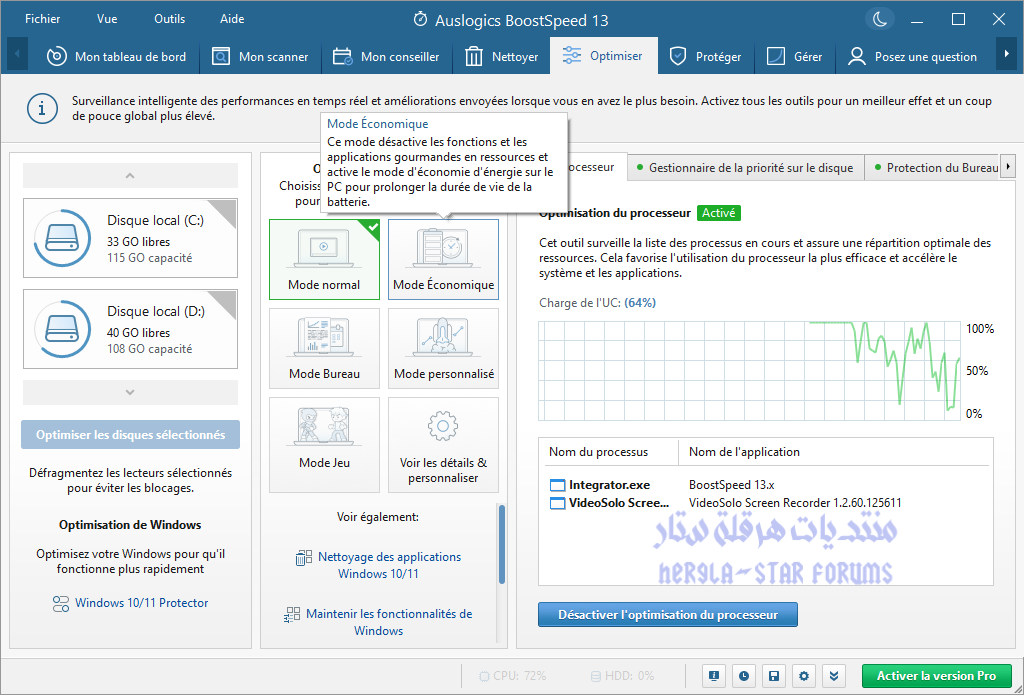Image resolution: width=1024 pixels, height=695 pixels.
Task: Open the Outils menu
Action: [x=170, y=19]
